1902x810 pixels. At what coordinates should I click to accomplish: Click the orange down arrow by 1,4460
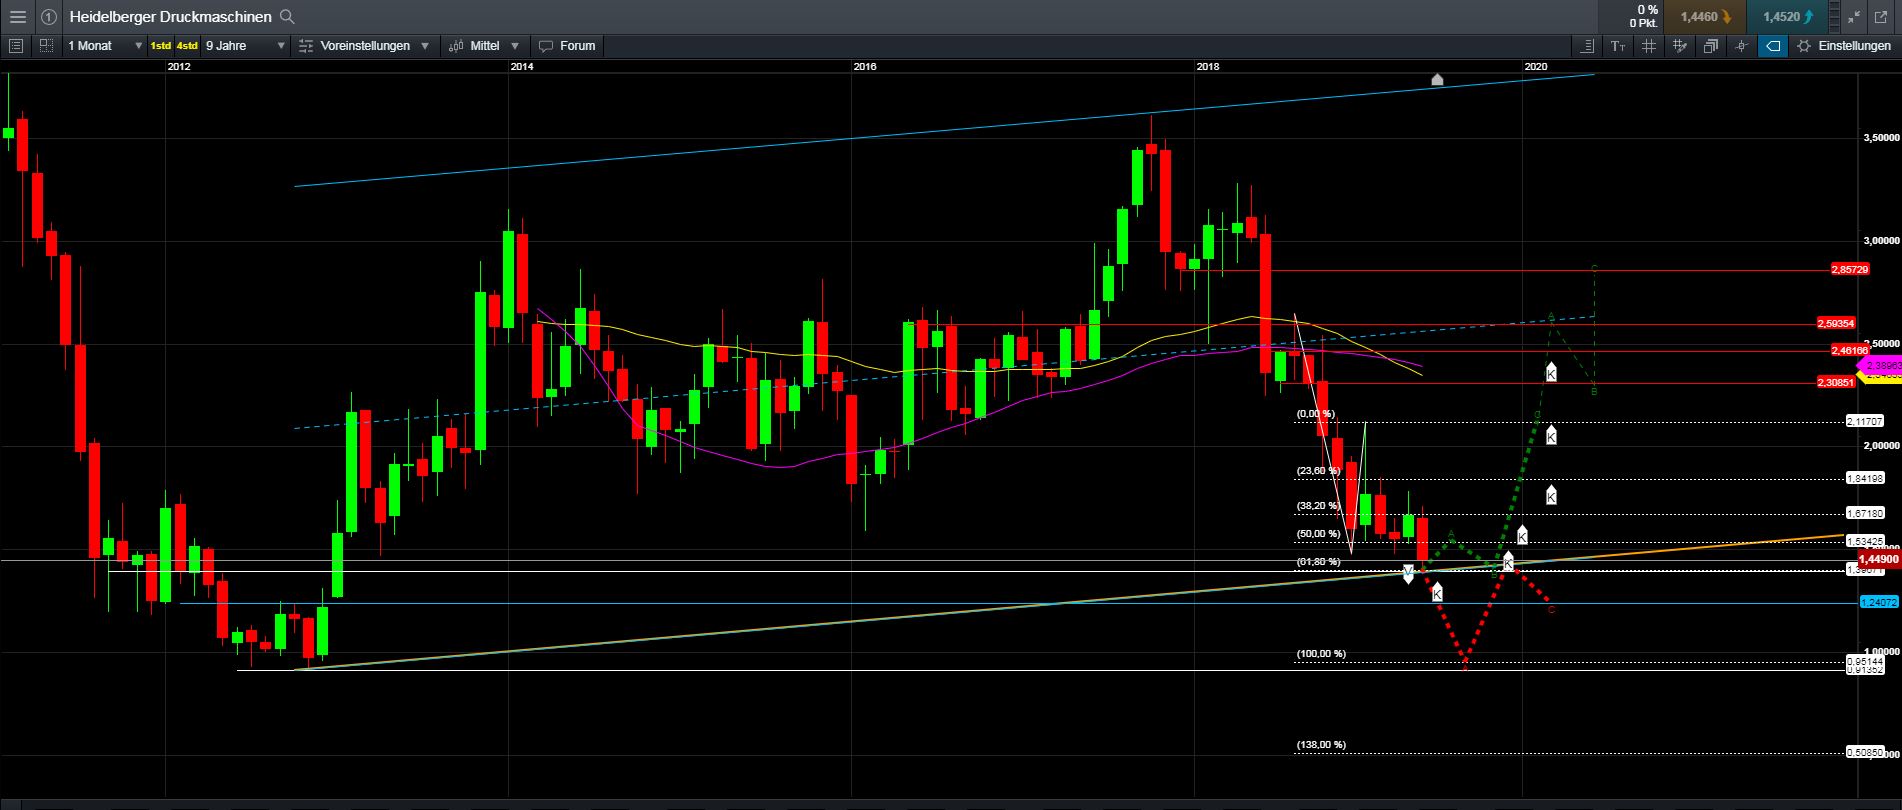coord(1727,17)
